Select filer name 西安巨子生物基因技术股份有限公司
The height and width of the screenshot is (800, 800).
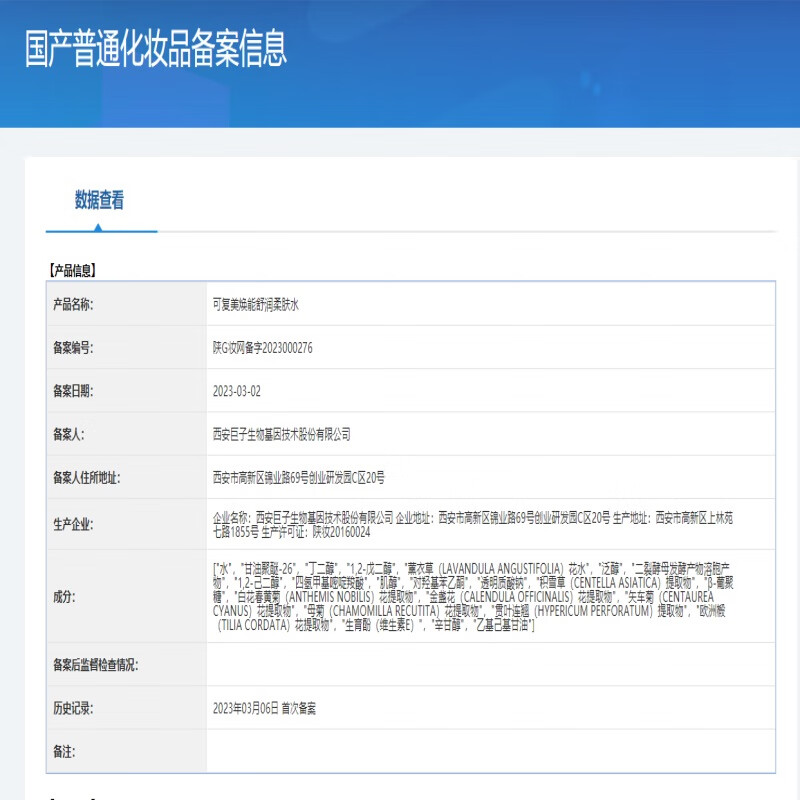[x=282, y=434]
